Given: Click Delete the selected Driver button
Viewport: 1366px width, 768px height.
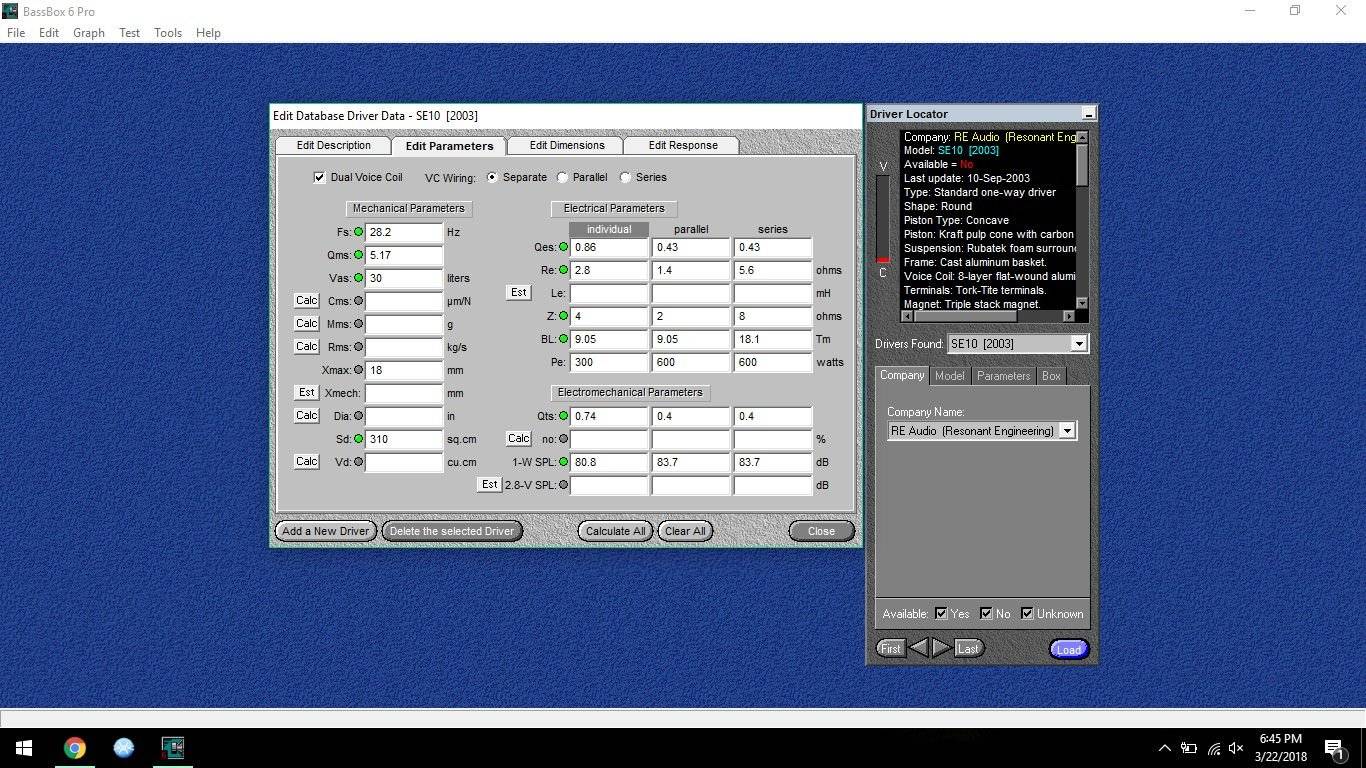Looking at the screenshot, I should (x=452, y=531).
